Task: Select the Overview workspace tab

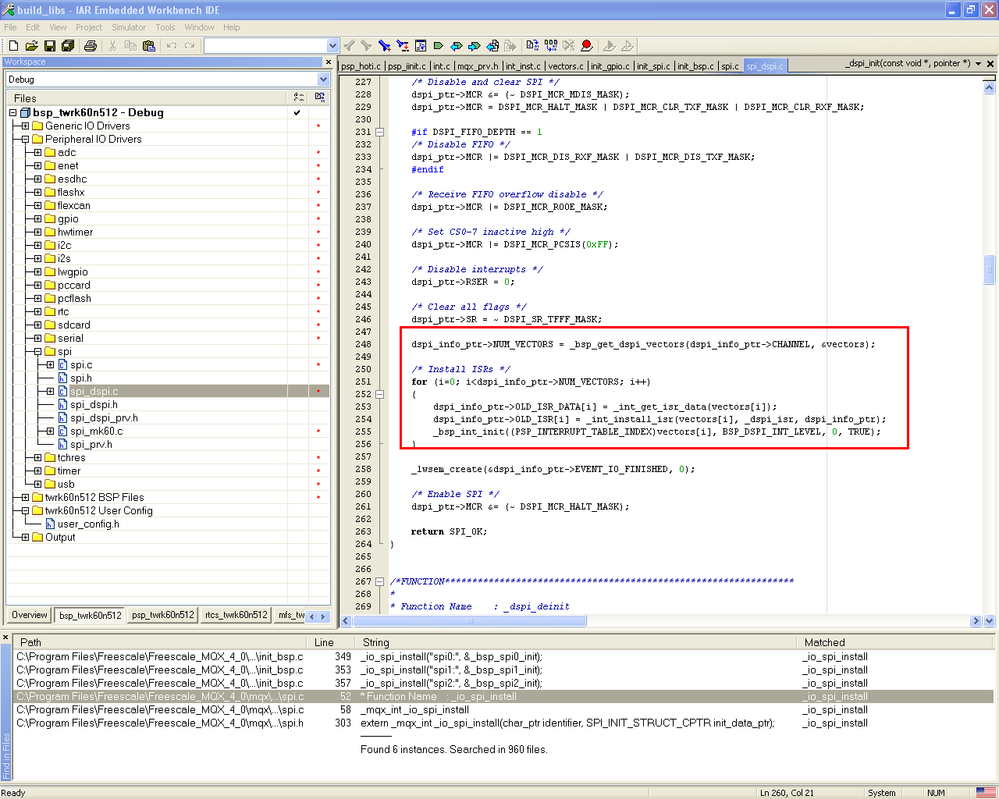Action: [29, 615]
